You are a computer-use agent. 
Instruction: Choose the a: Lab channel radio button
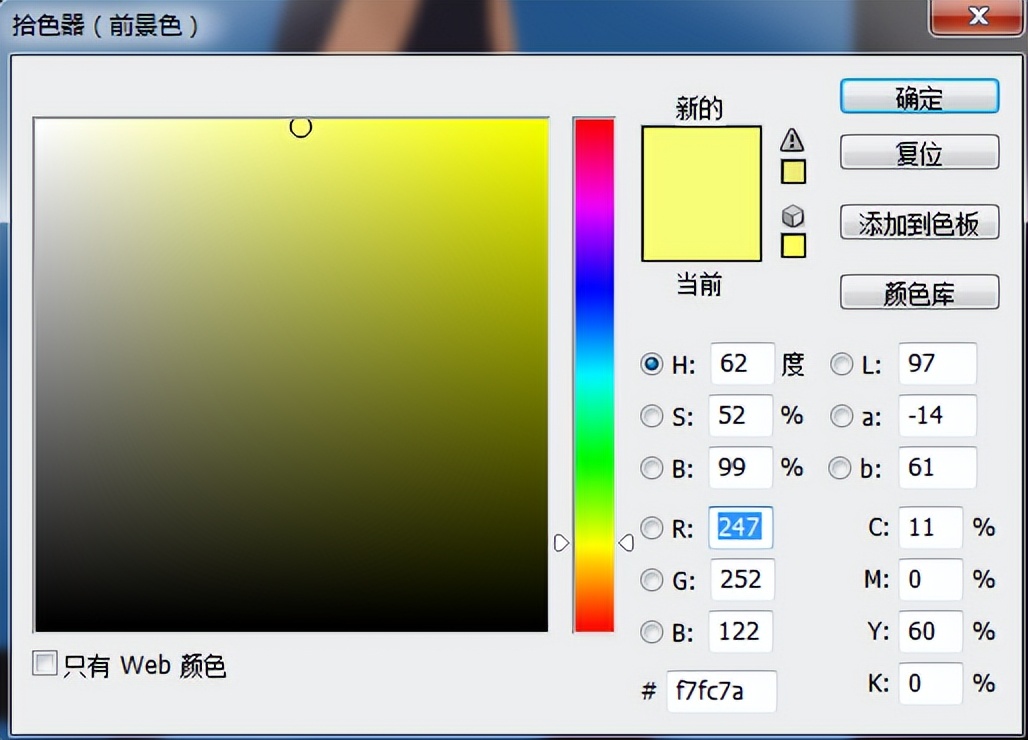pos(841,416)
